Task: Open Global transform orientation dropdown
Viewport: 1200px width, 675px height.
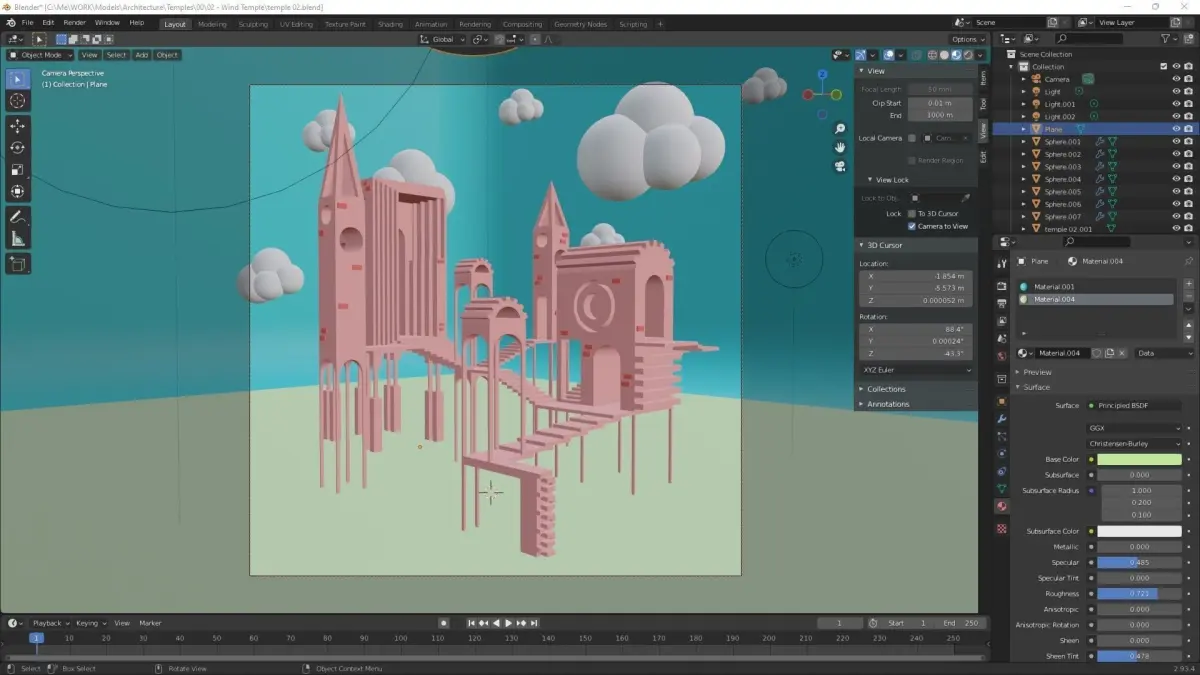Action: point(440,39)
